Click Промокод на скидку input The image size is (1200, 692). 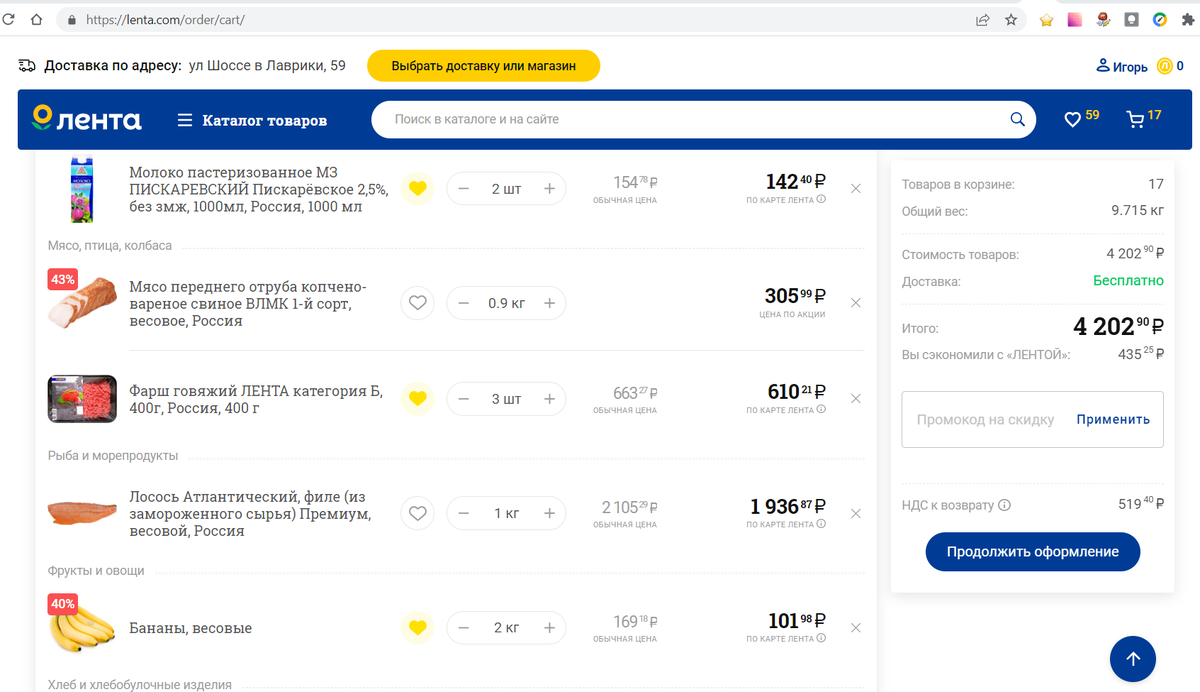point(985,420)
